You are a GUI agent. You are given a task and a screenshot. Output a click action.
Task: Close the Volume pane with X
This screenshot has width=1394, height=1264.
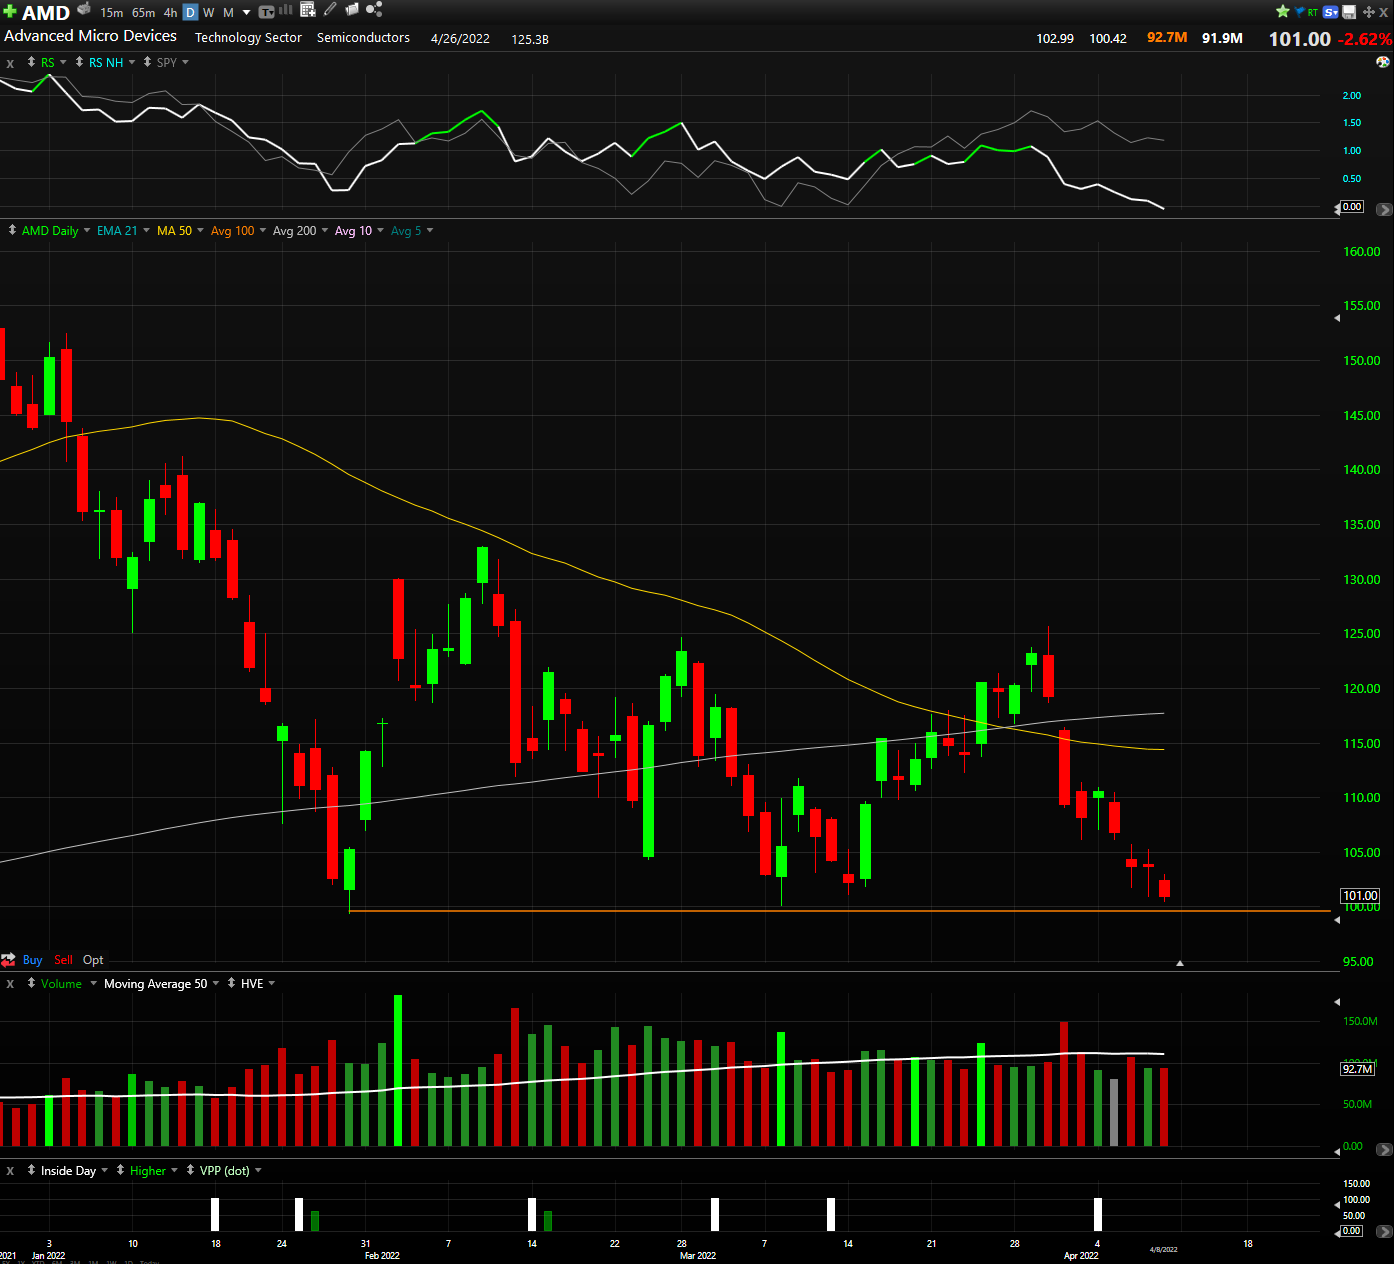coord(11,984)
